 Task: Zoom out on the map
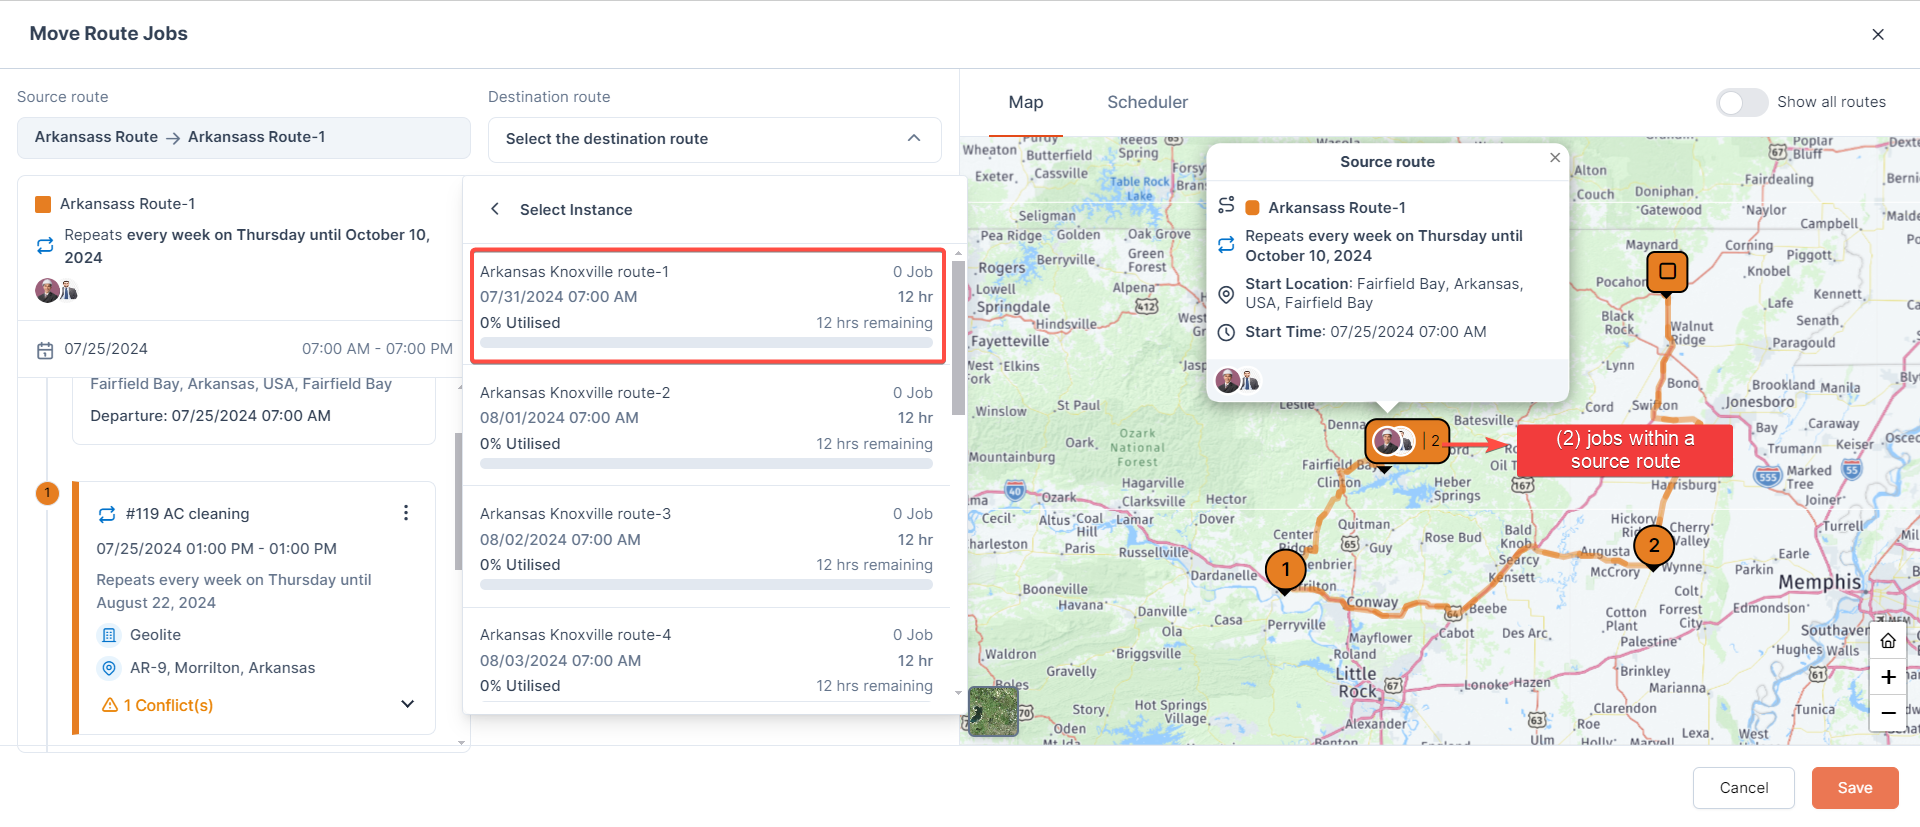[1888, 713]
